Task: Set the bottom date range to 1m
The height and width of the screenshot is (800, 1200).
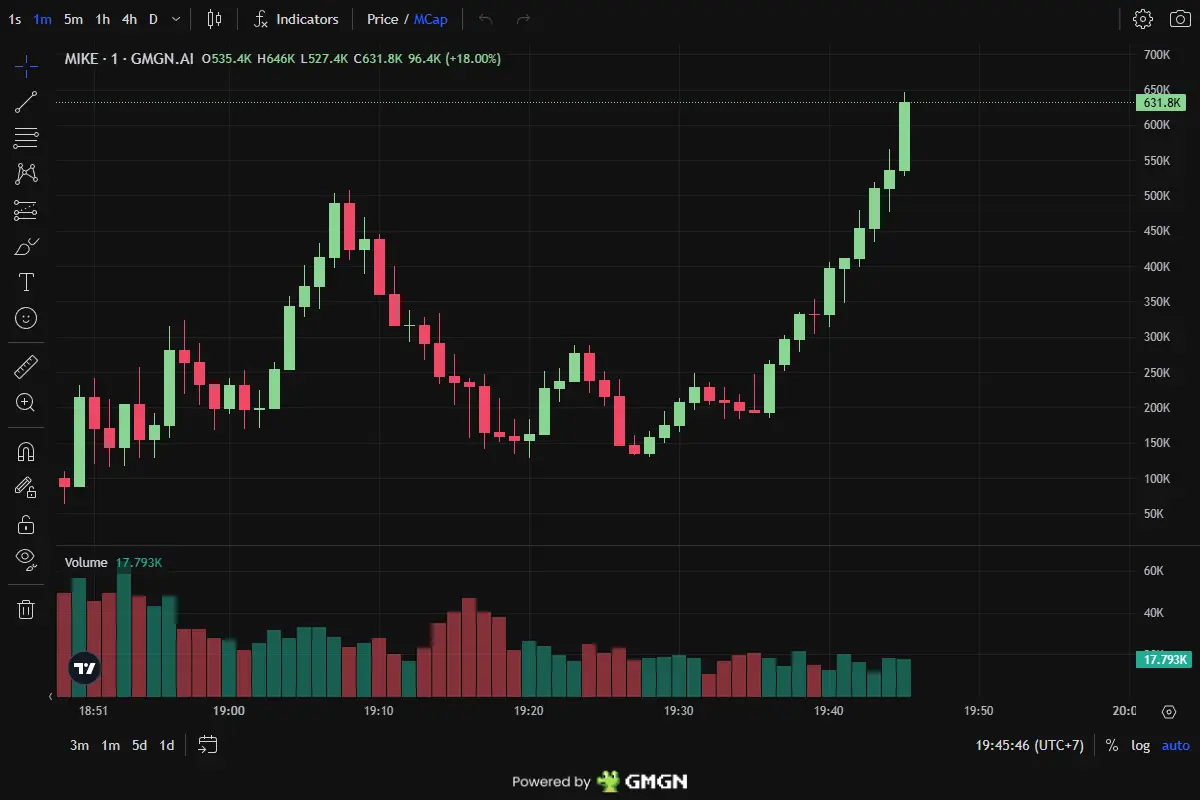Action: (x=110, y=745)
